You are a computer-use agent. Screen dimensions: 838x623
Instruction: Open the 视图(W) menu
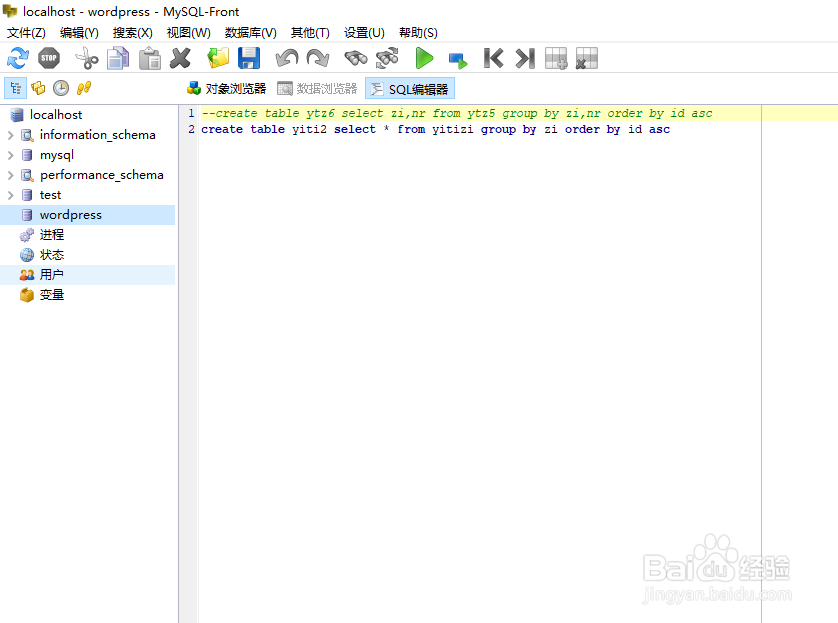point(188,33)
